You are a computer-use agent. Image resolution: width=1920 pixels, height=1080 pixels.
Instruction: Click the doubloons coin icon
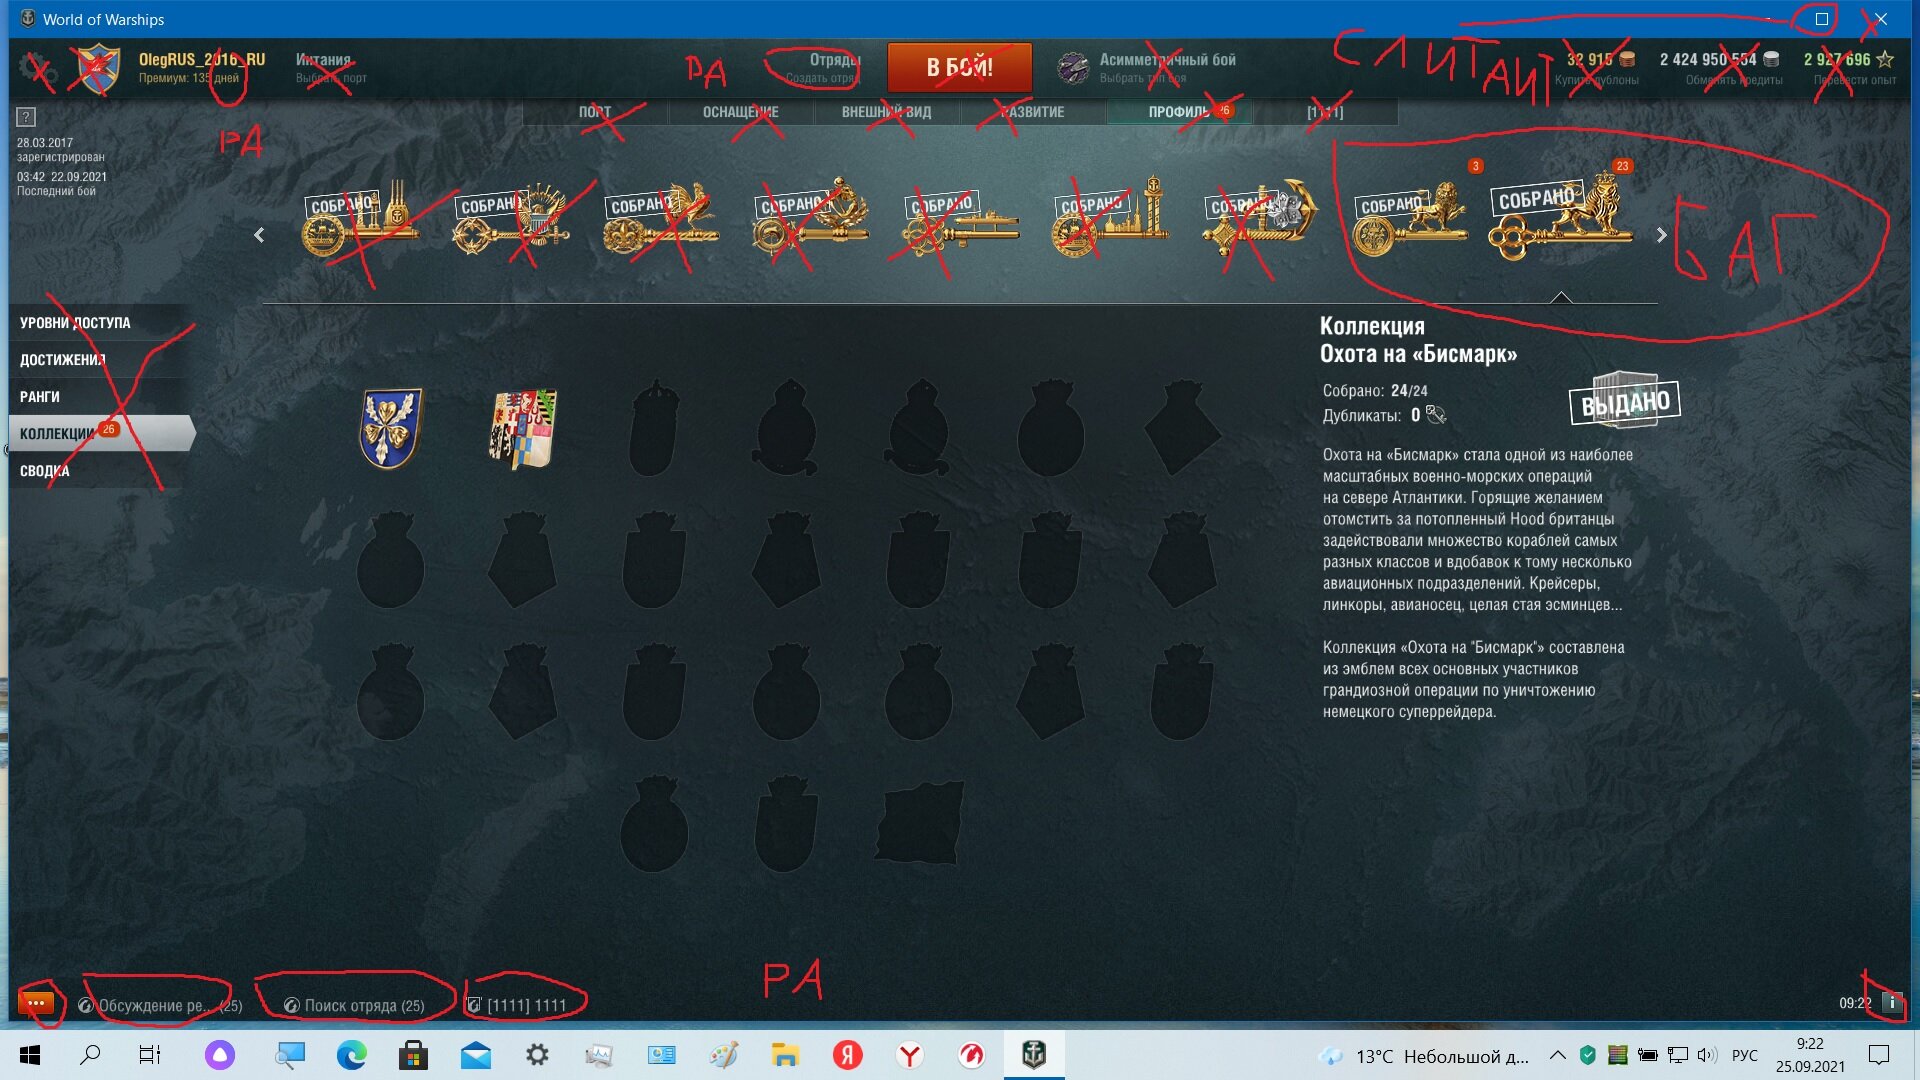coord(1627,59)
